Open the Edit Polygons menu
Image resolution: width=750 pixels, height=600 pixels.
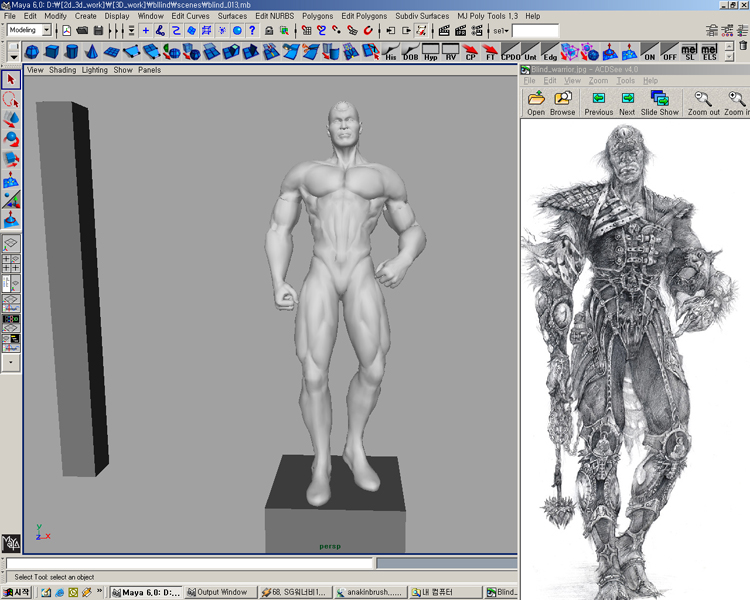coord(363,16)
